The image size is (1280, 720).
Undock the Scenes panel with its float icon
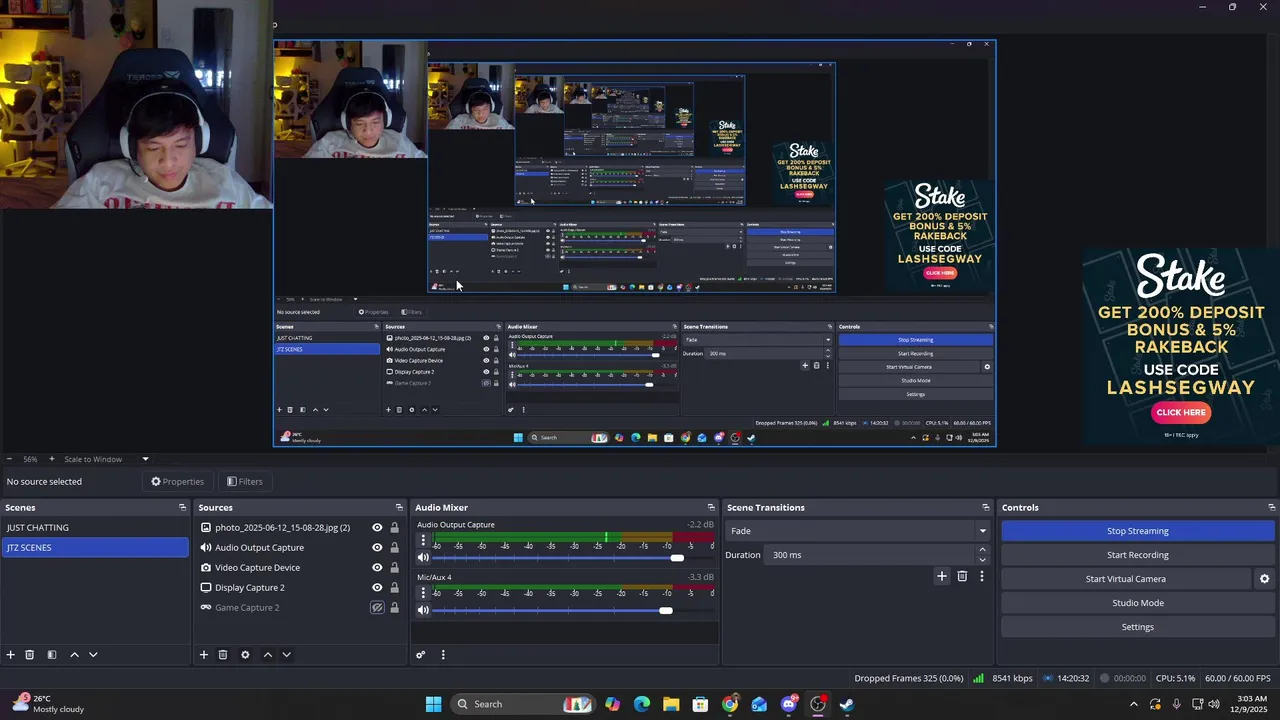pyautogui.click(x=182, y=508)
